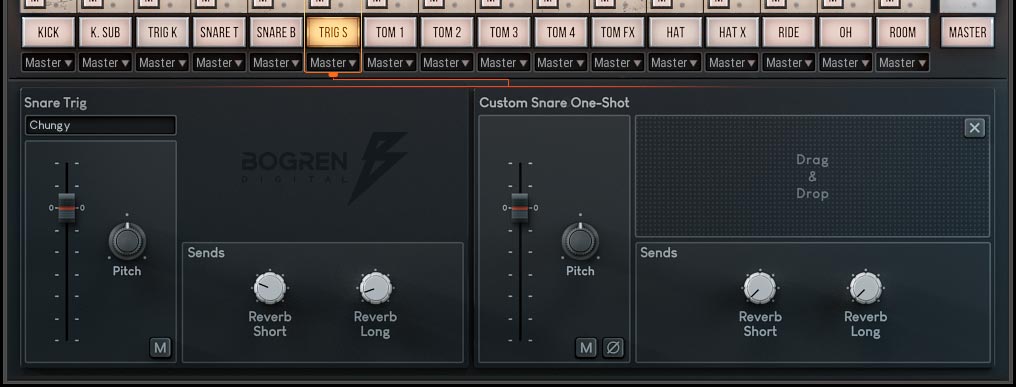Select the TRIG S channel button

pos(334,32)
